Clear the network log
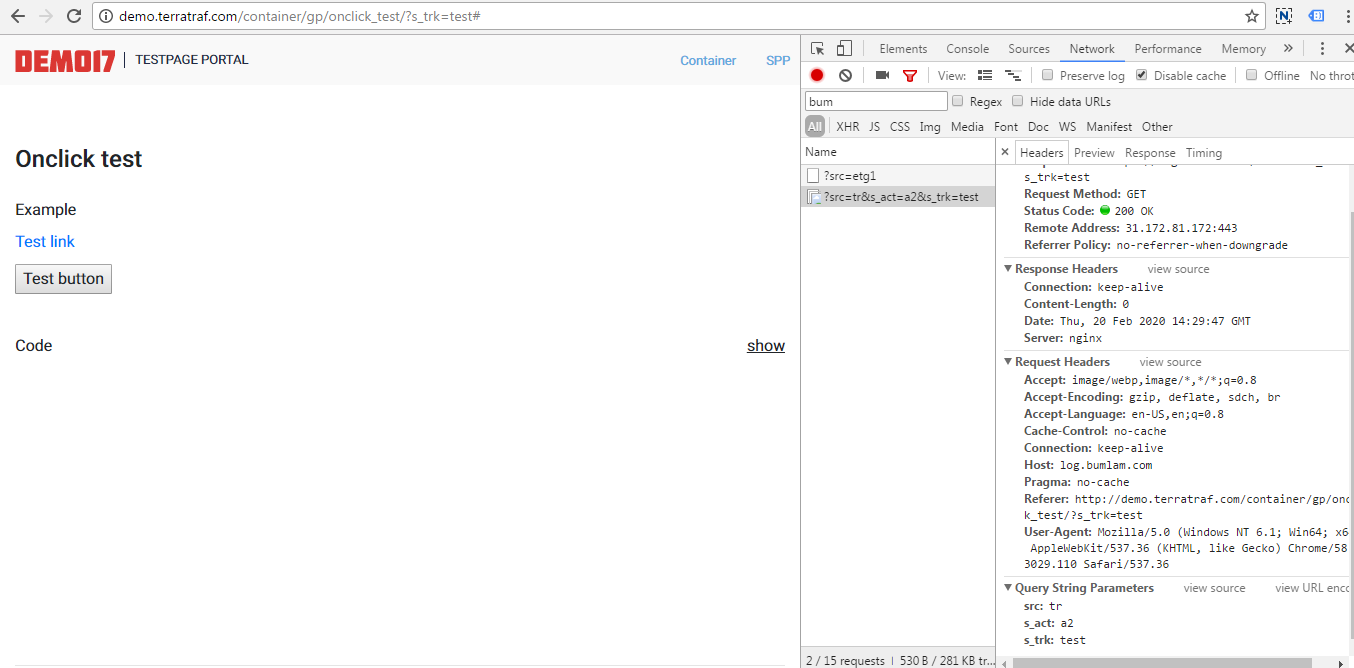 click(x=845, y=75)
